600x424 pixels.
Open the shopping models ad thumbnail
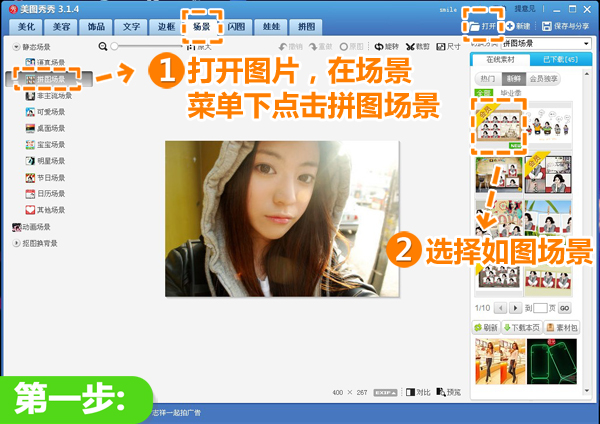point(500,361)
